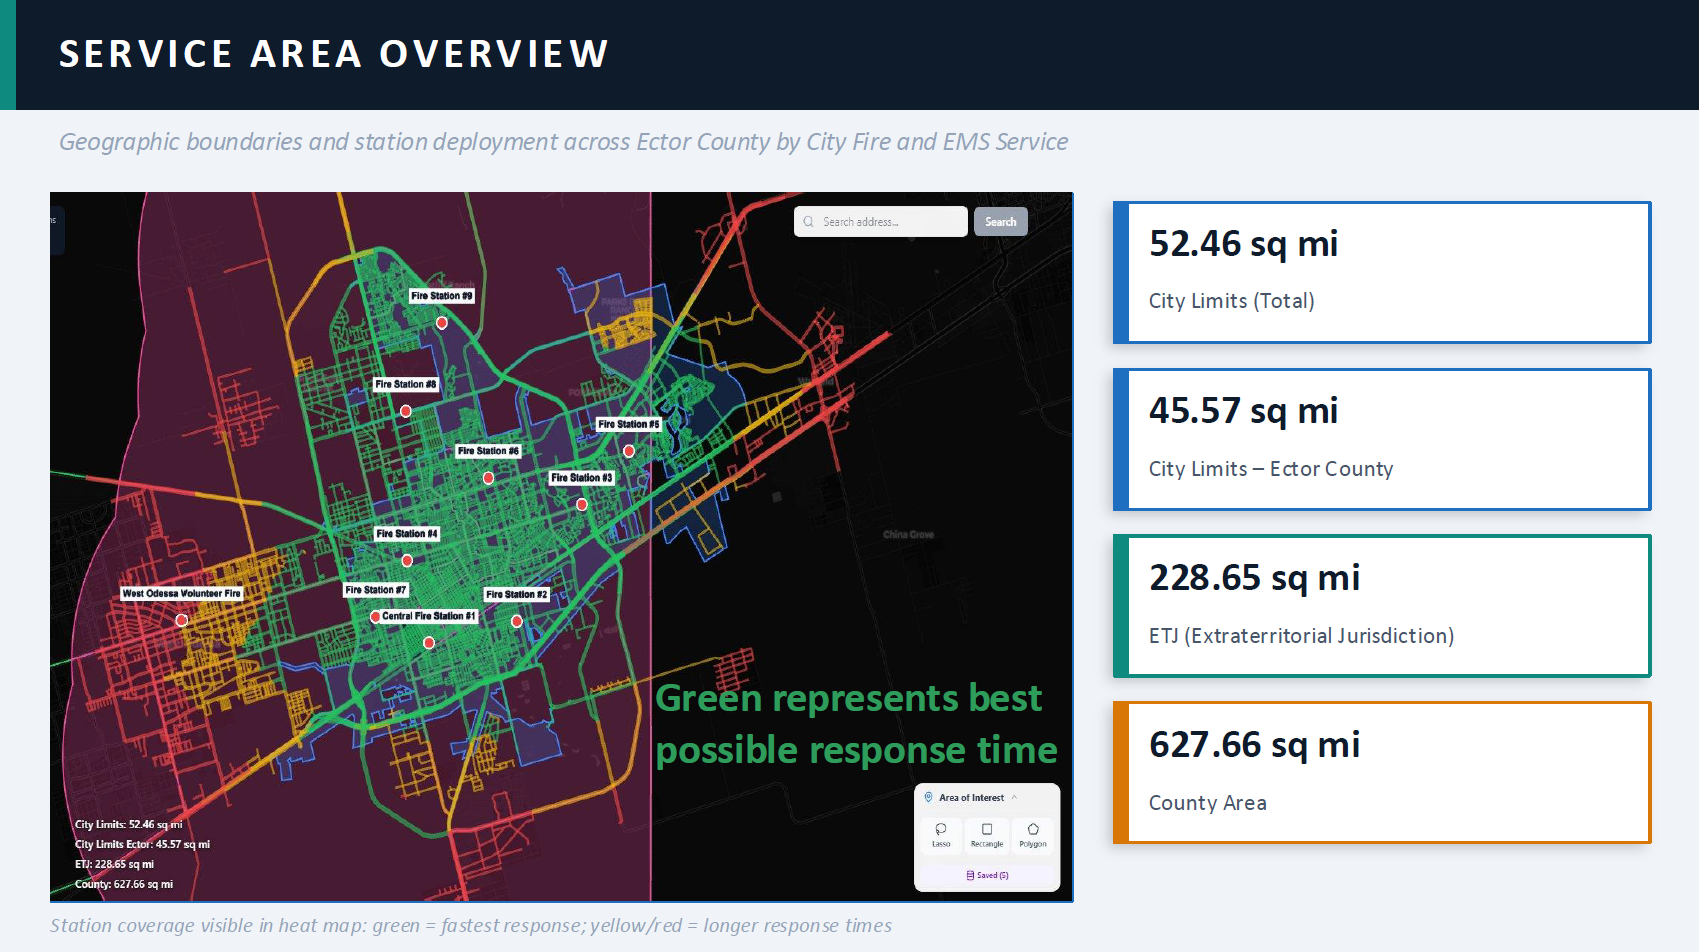
Task: Focus the Search address input field
Action: [881, 222]
